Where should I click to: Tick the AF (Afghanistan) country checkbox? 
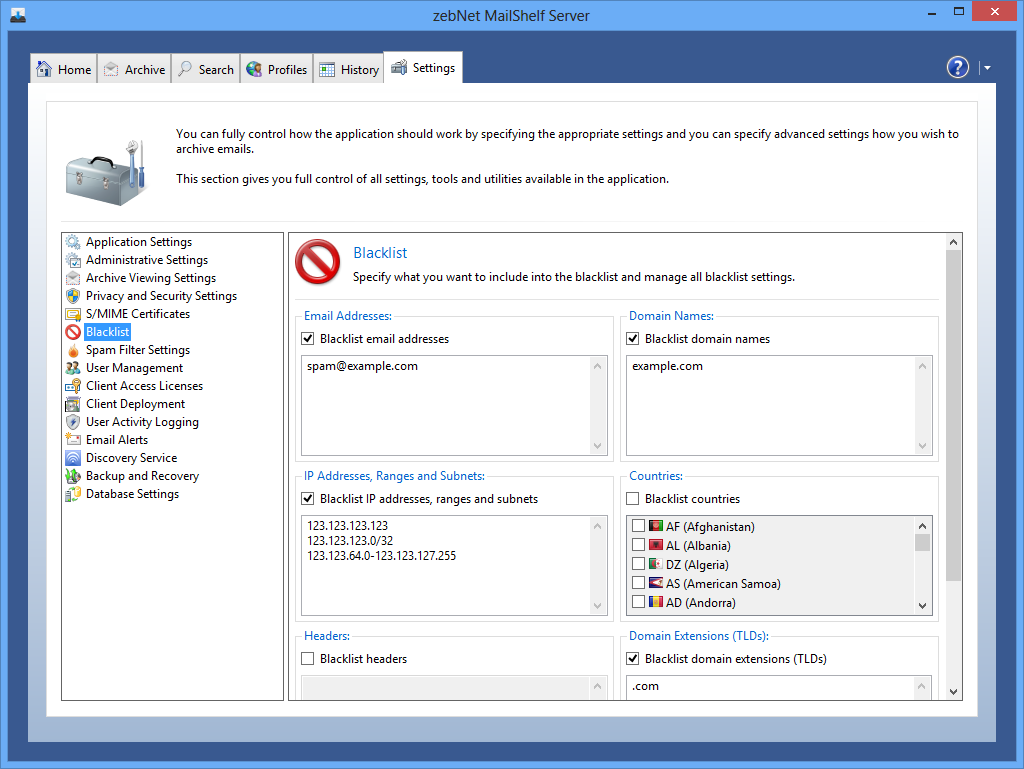(639, 526)
